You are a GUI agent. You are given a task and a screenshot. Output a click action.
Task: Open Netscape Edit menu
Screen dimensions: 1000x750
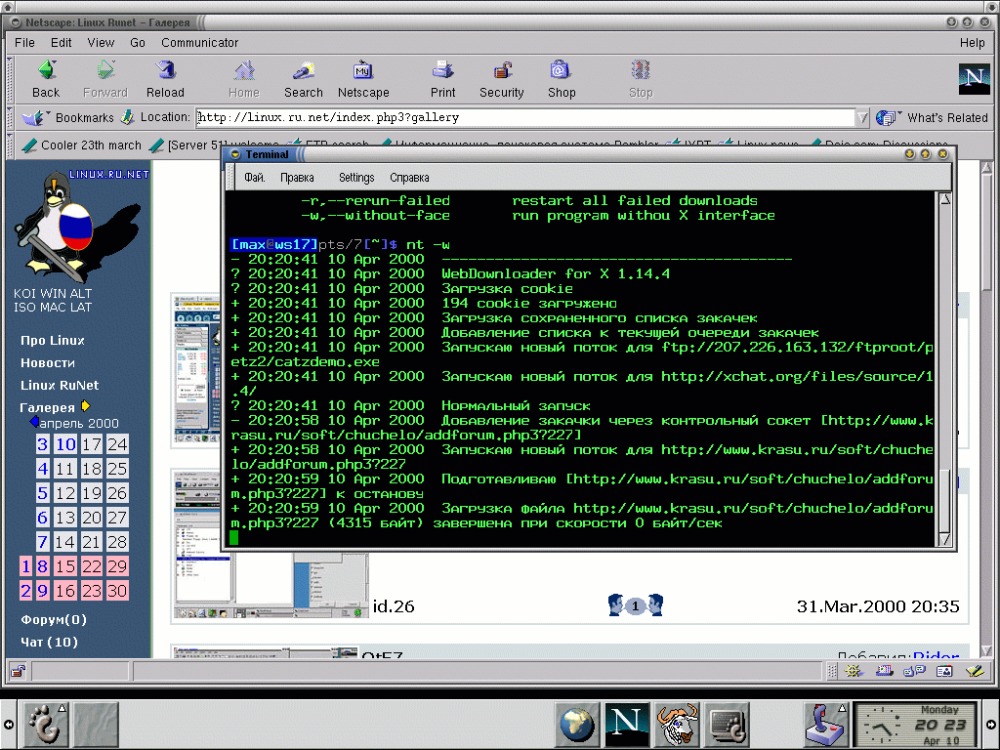tap(61, 43)
